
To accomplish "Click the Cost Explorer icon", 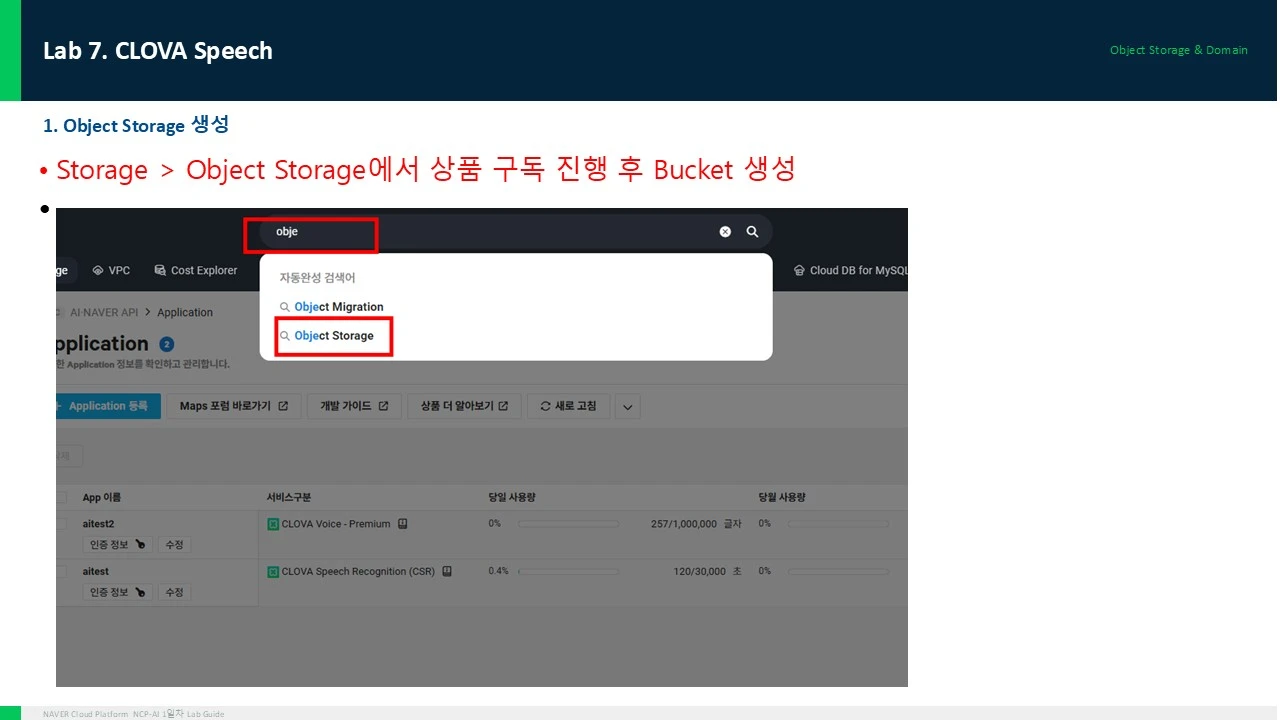I will click(160, 270).
